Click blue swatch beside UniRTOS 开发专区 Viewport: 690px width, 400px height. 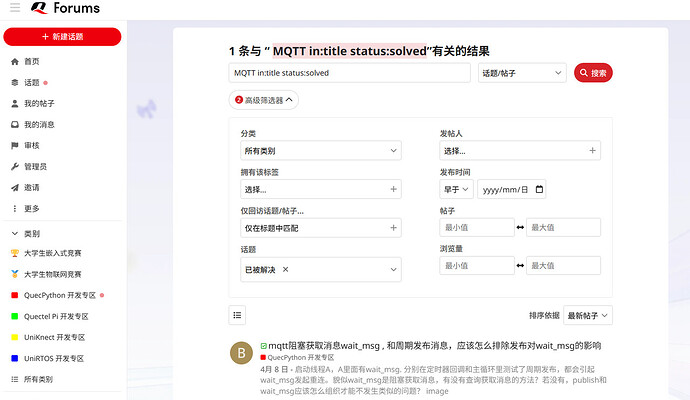click(x=15, y=358)
